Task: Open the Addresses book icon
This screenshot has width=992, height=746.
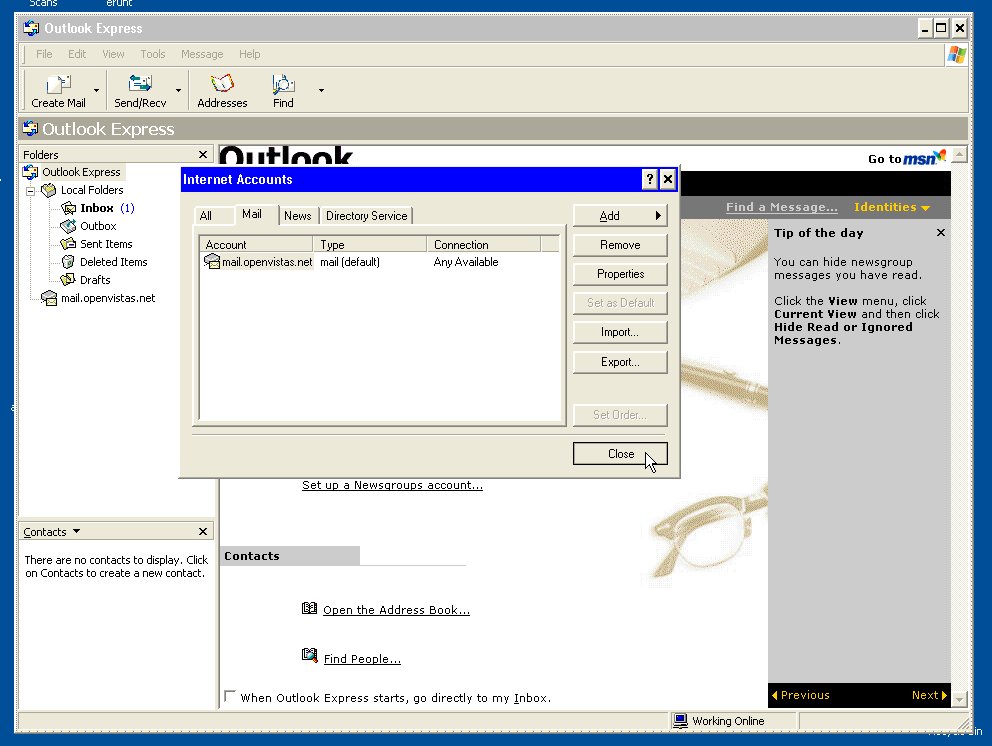Action: point(222,84)
